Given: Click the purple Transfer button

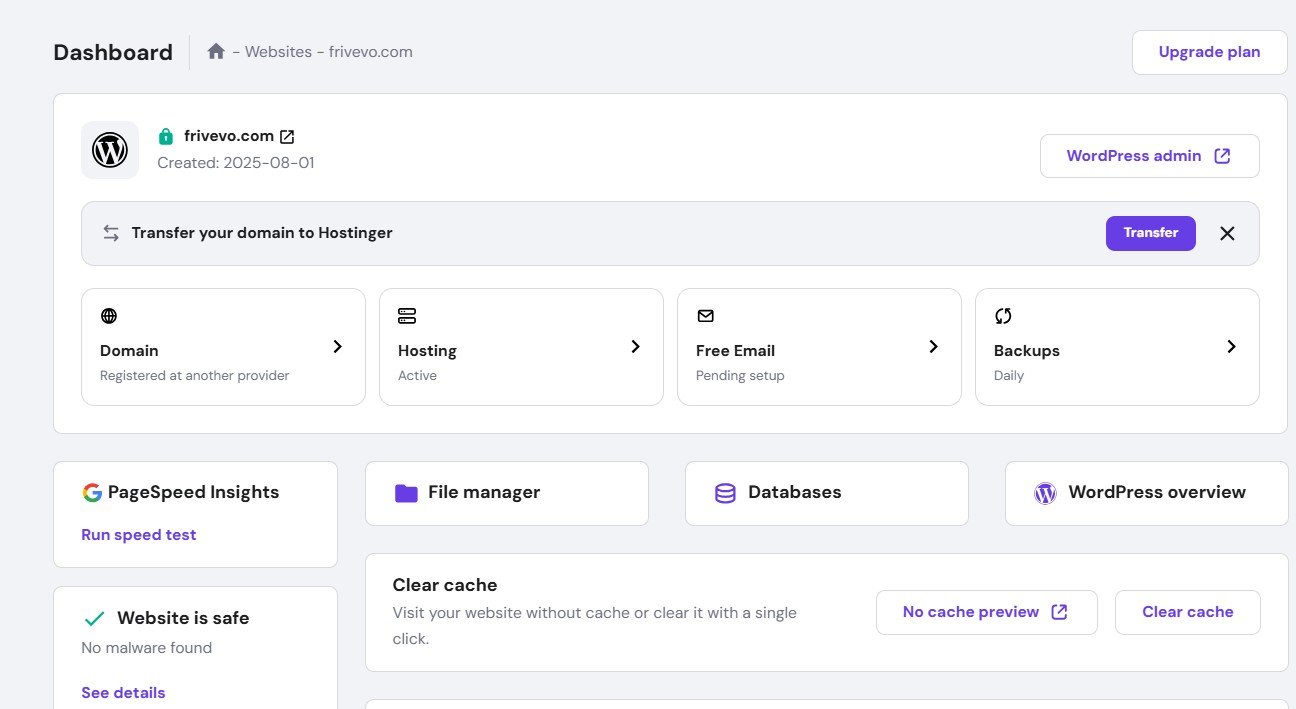Looking at the screenshot, I should click(1150, 233).
